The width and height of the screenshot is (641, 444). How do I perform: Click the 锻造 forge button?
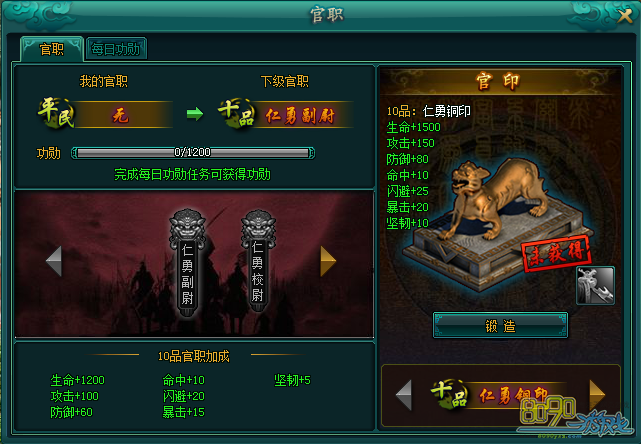[x=500, y=325]
